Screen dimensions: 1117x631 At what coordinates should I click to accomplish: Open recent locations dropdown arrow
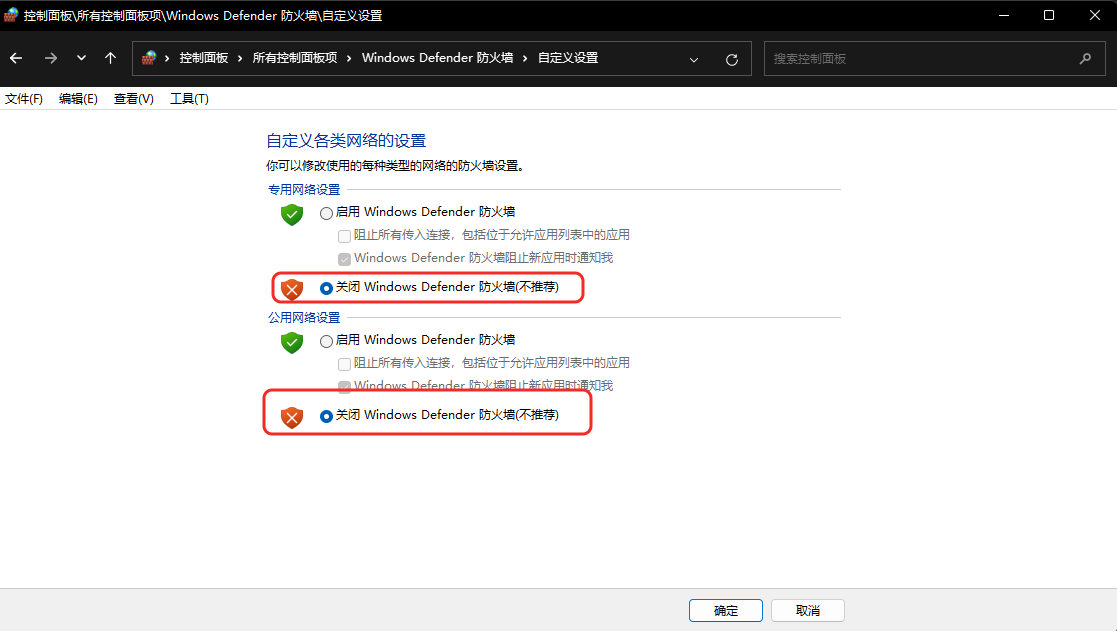tap(81, 58)
